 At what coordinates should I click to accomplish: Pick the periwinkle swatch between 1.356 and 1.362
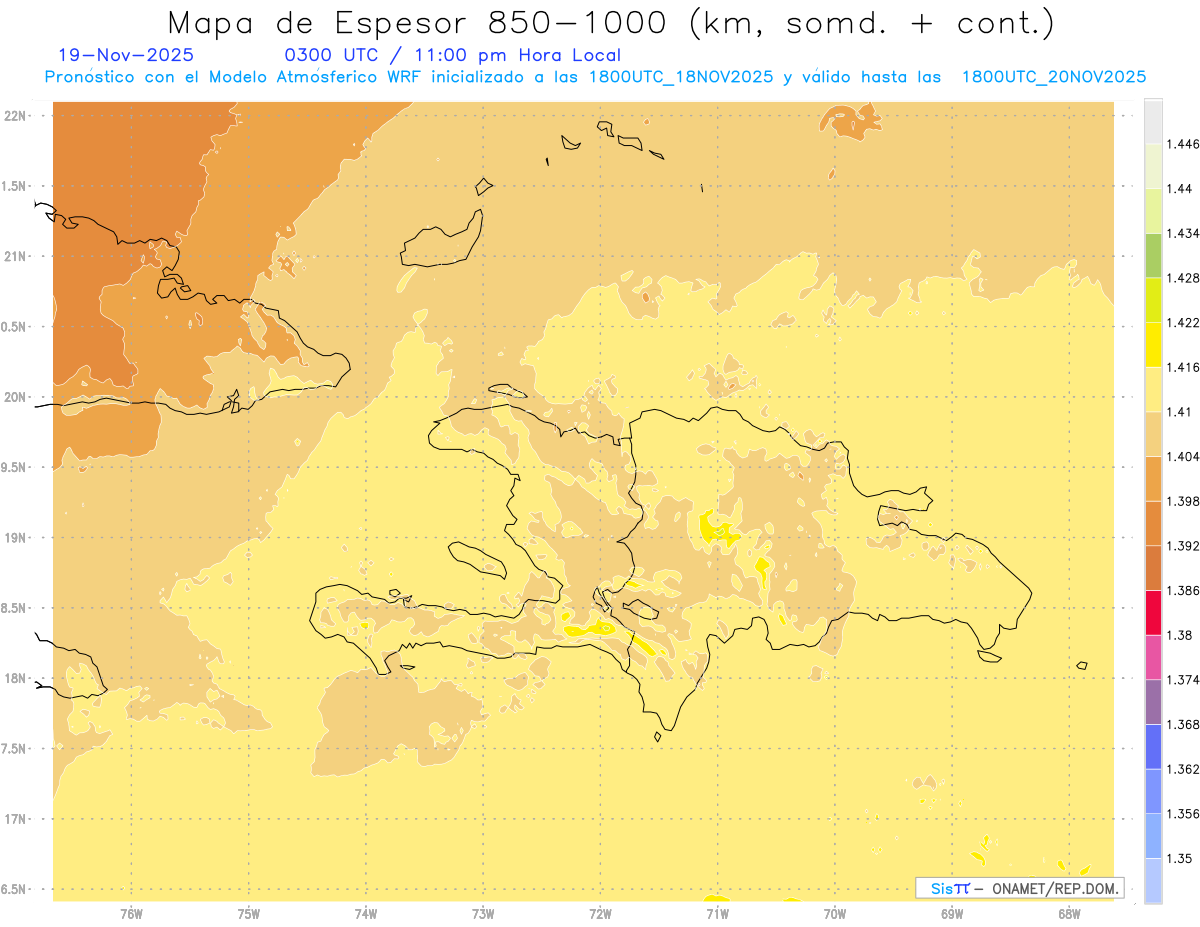(x=1153, y=791)
